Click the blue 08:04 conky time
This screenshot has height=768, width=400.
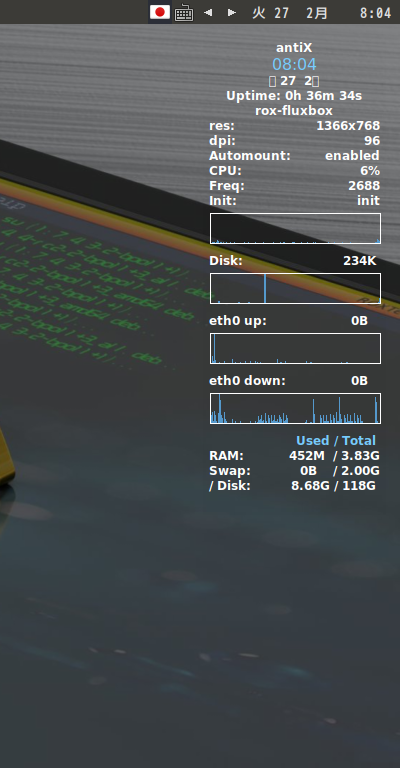coord(294,64)
